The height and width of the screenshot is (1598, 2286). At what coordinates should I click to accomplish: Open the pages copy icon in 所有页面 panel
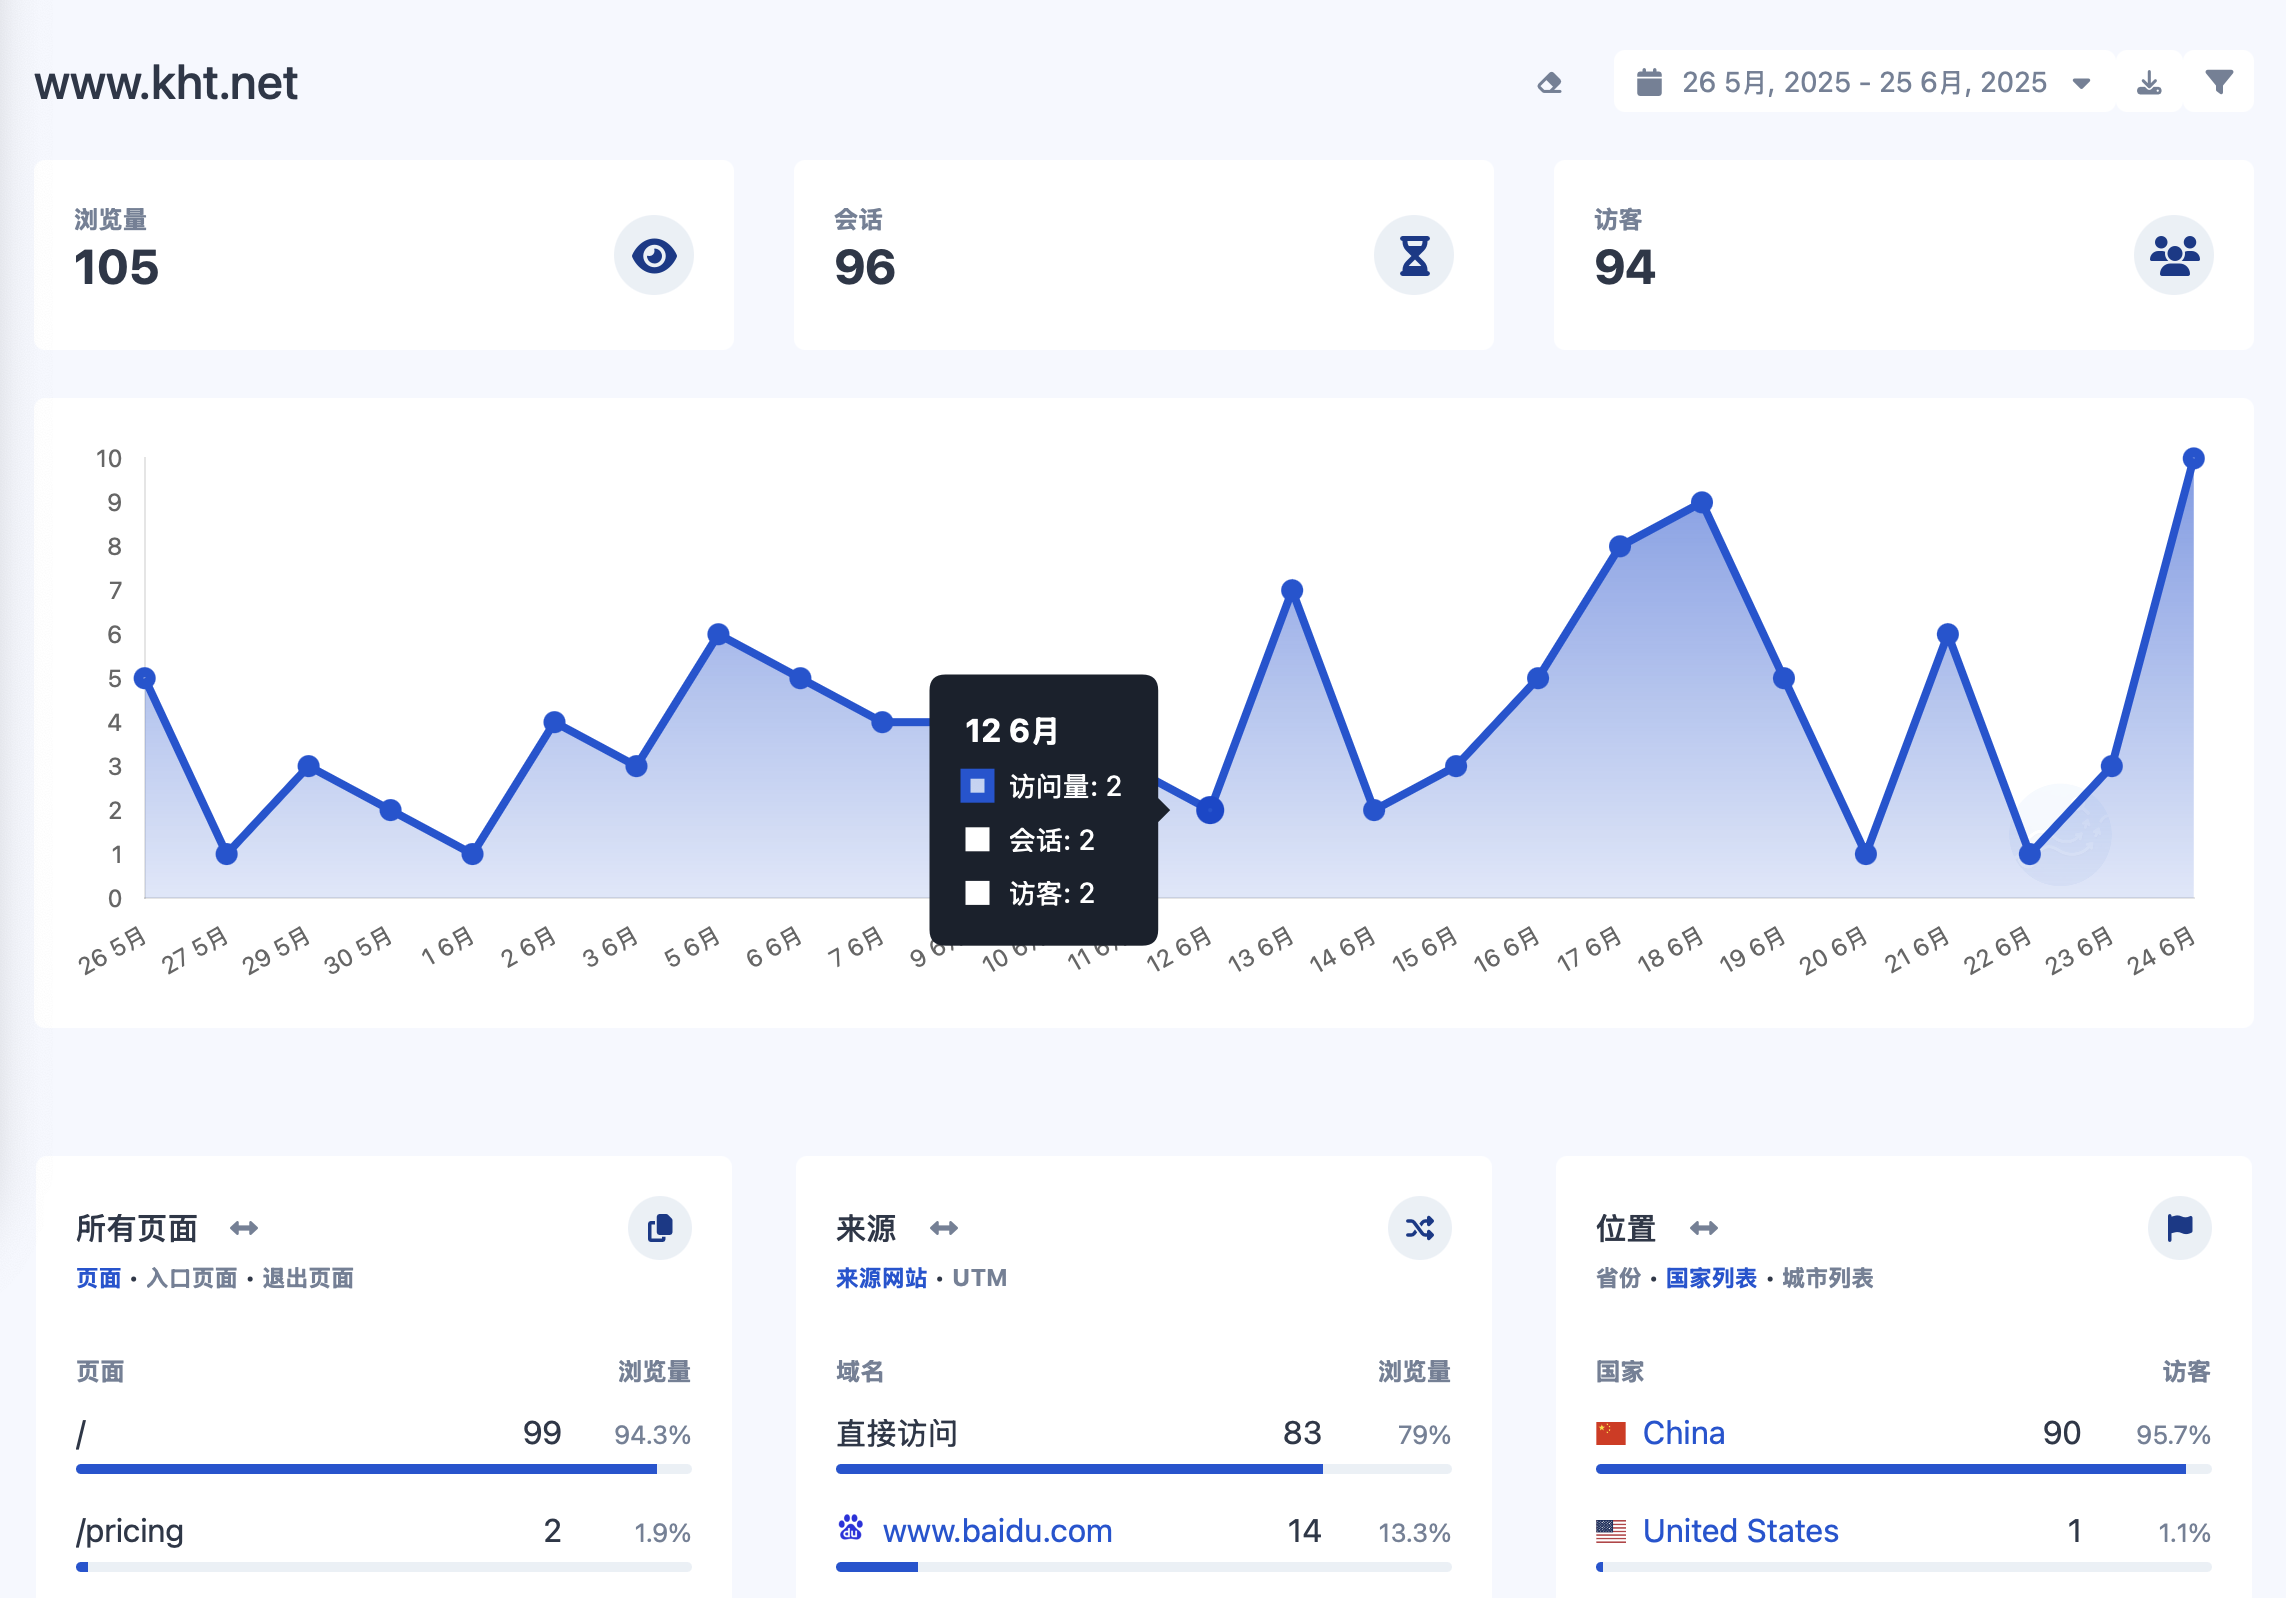(x=659, y=1228)
